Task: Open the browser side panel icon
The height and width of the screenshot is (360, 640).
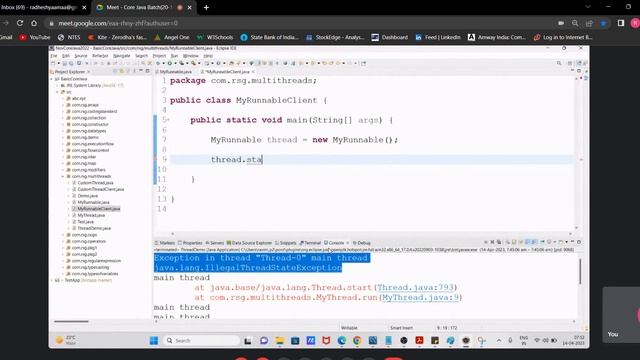Action: (621, 23)
